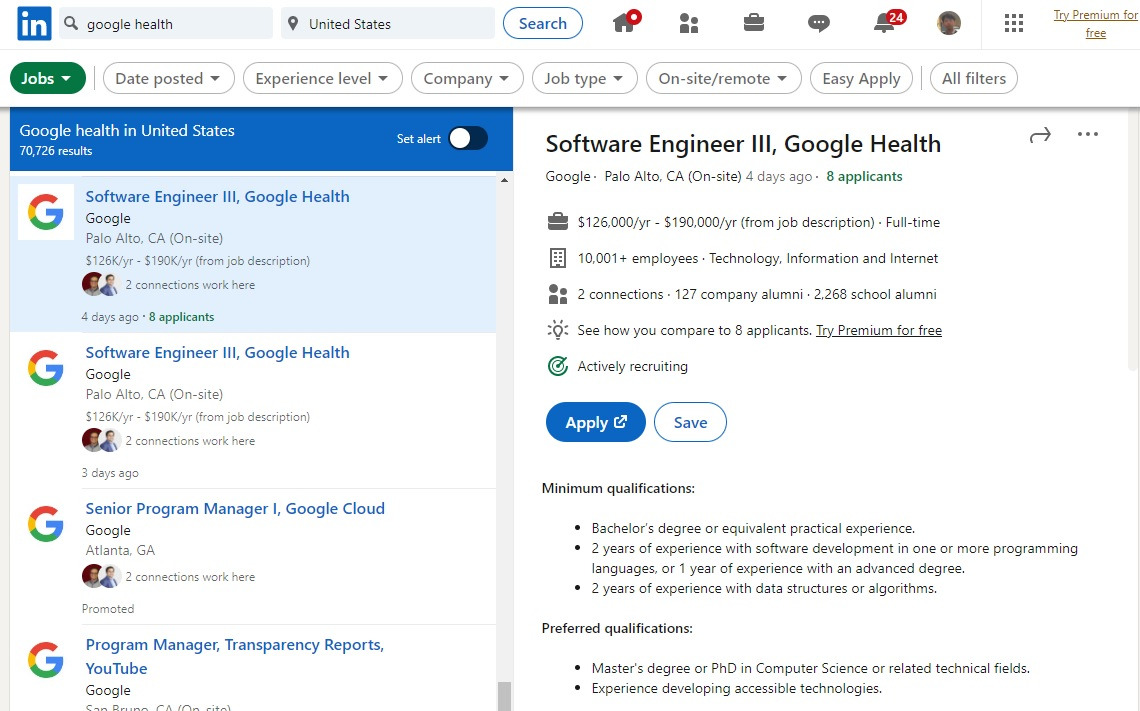Save this Google Health job
This screenshot has width=1140, height=711.
click(x=690, y=423)
